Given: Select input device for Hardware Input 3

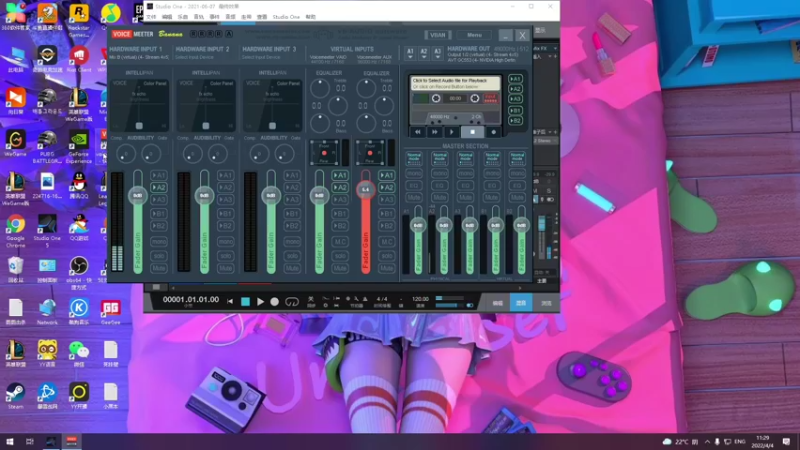Looking at the screenshot, I should click(x=261, y=57).
